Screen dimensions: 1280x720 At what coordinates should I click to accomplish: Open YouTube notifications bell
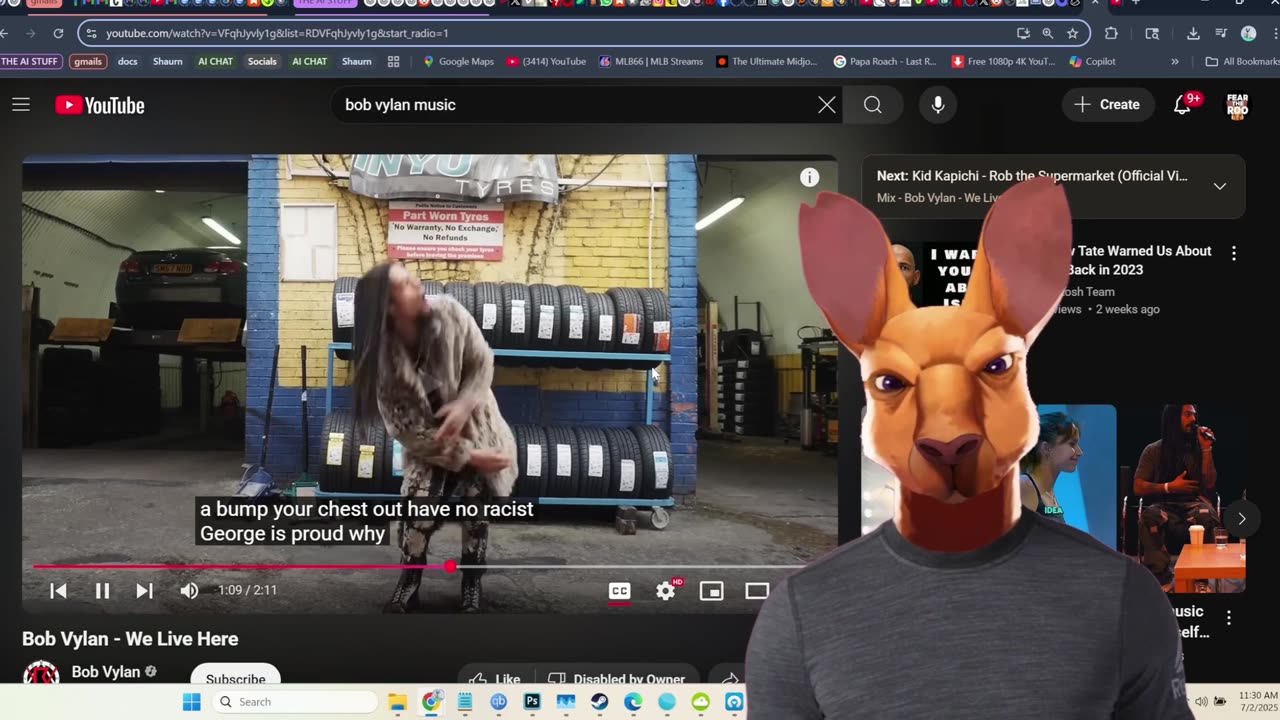(1182, 105)
